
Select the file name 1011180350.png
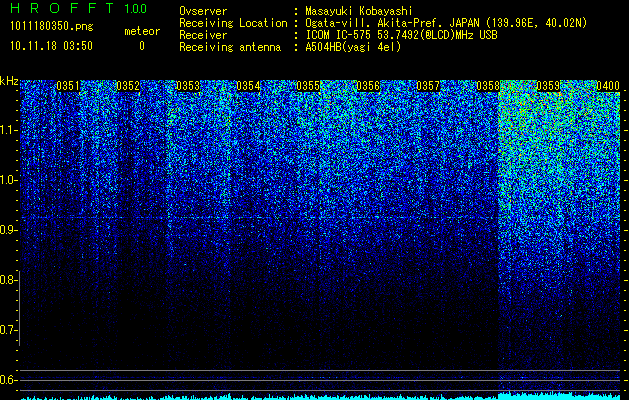pyautogui.click(x=52, y=27)
